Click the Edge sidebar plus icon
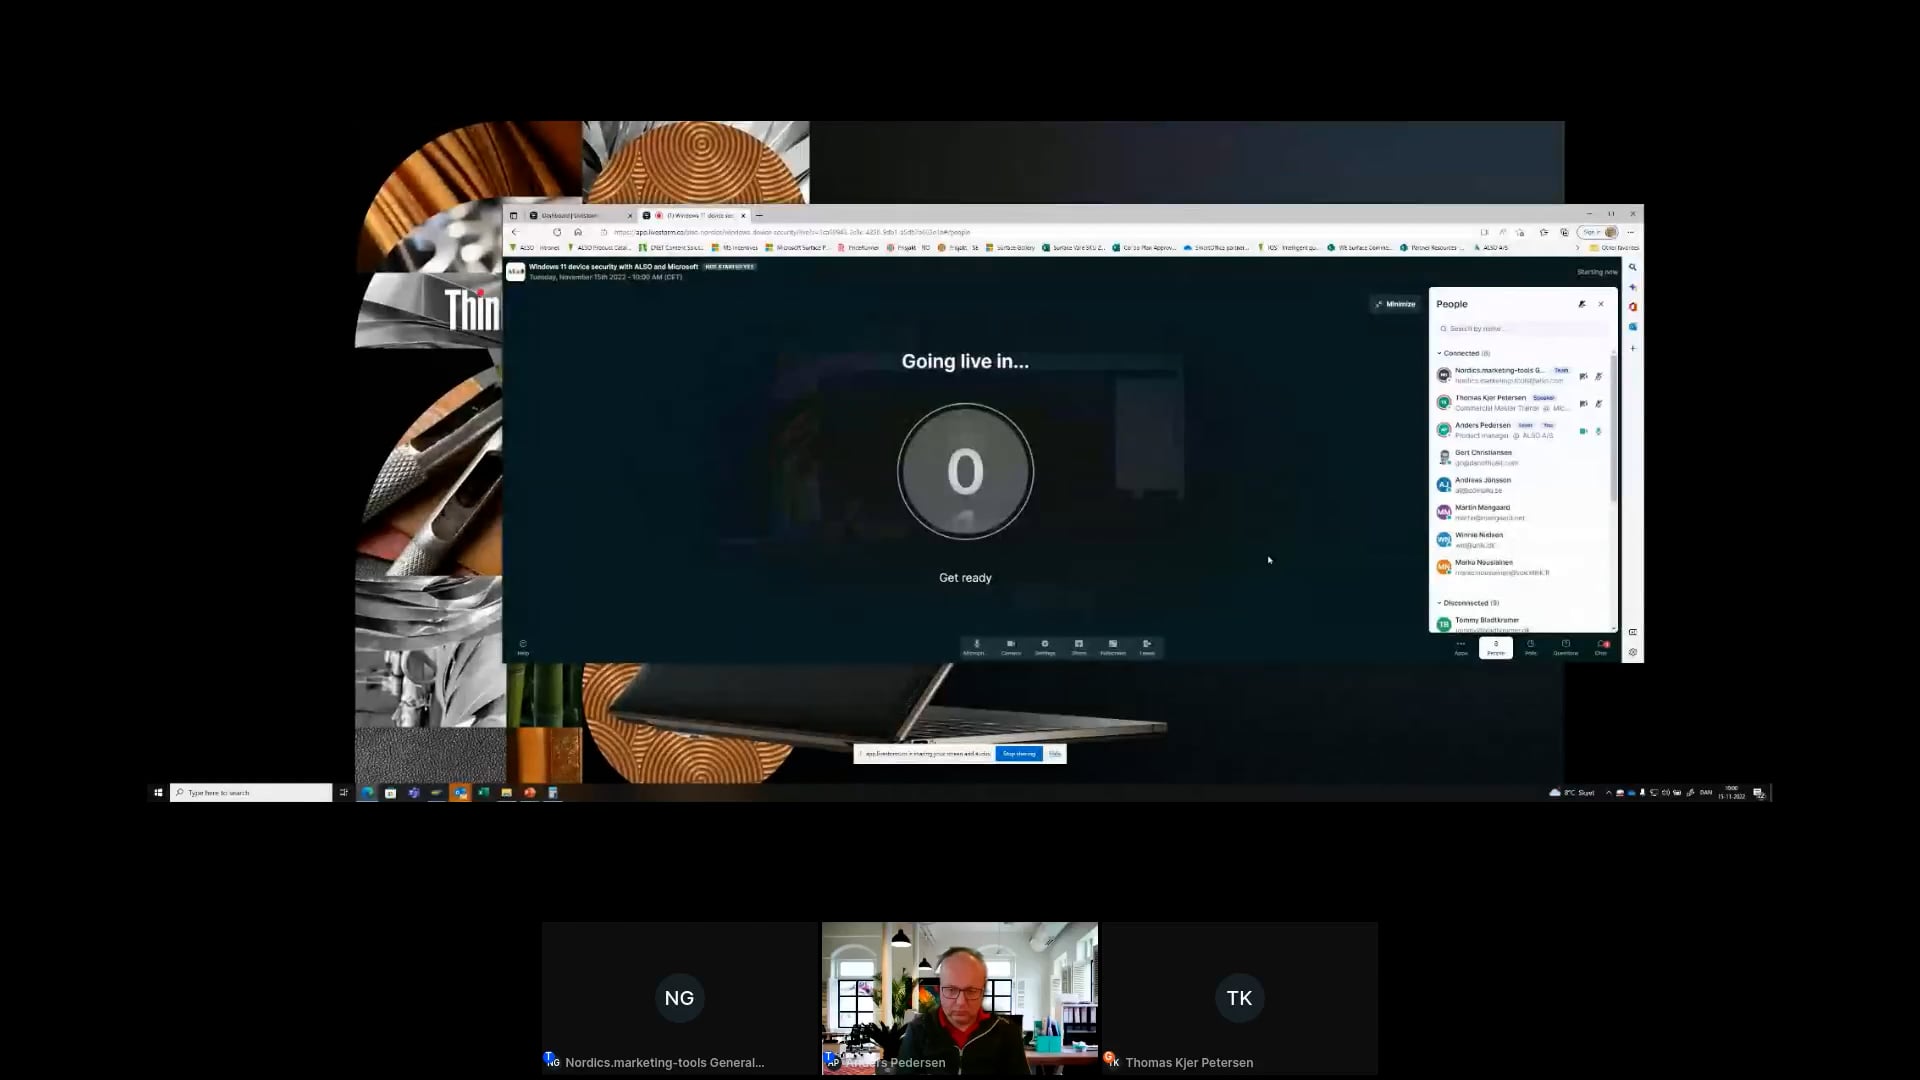The width and height of the screenshot is (1920, 1080). pos(1633,348)
